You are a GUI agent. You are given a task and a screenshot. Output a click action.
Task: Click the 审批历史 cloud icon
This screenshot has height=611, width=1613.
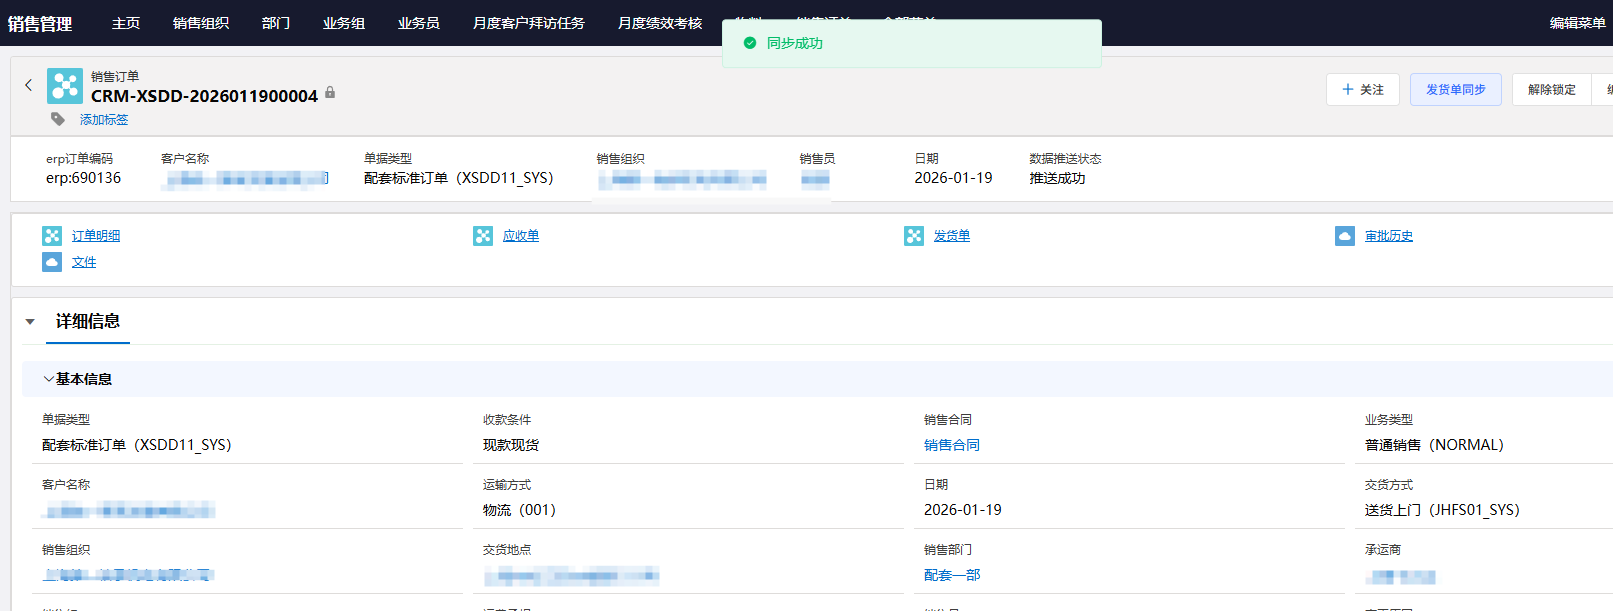tap(1345, 236)
